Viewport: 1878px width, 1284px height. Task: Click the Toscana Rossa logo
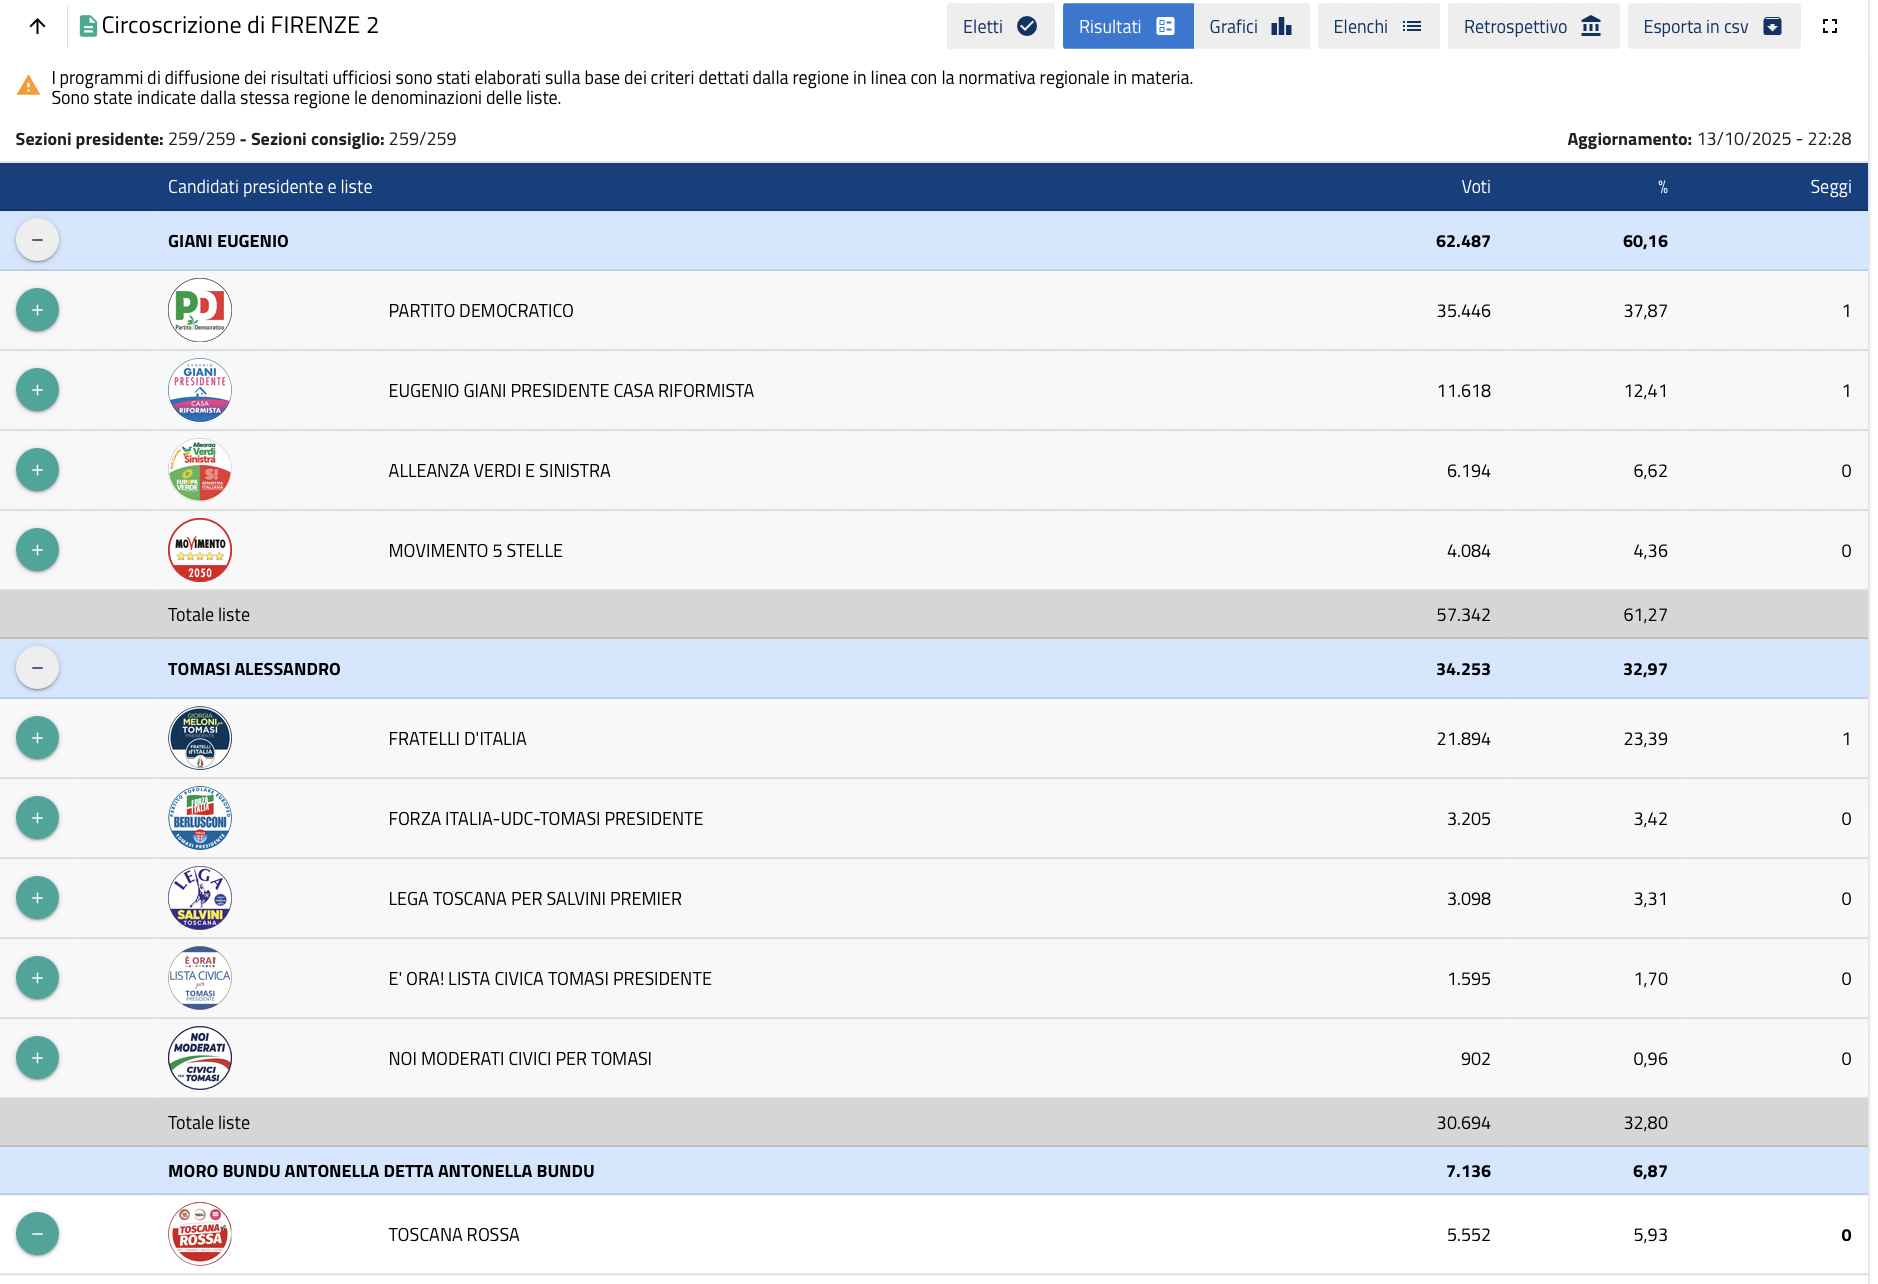point(200,1234)
